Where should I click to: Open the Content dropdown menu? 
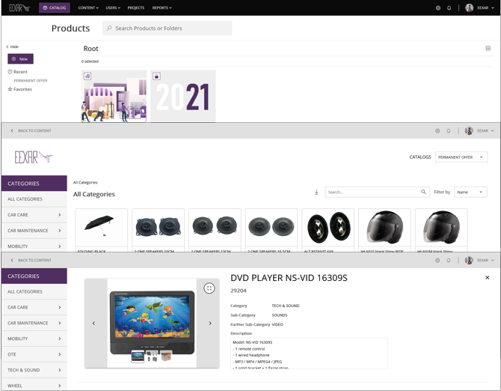pos(88,8)
